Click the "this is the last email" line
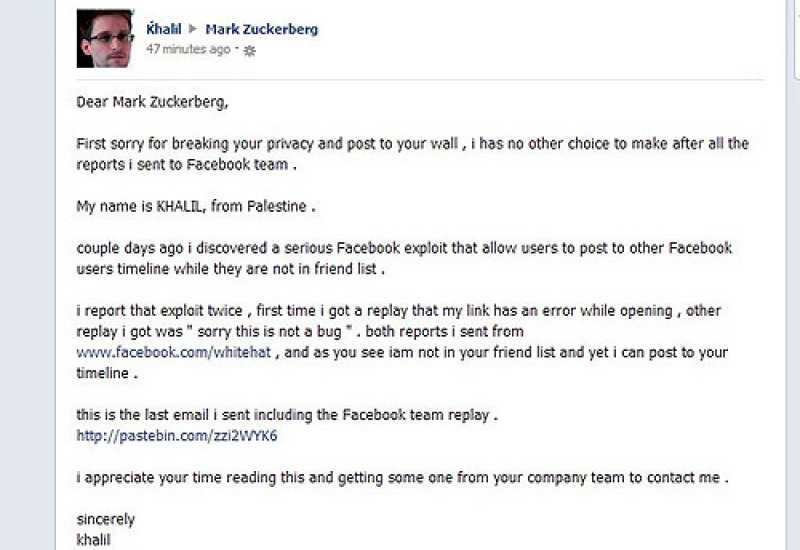Screen dimensions: 800x550 click(x=286, y=414)
